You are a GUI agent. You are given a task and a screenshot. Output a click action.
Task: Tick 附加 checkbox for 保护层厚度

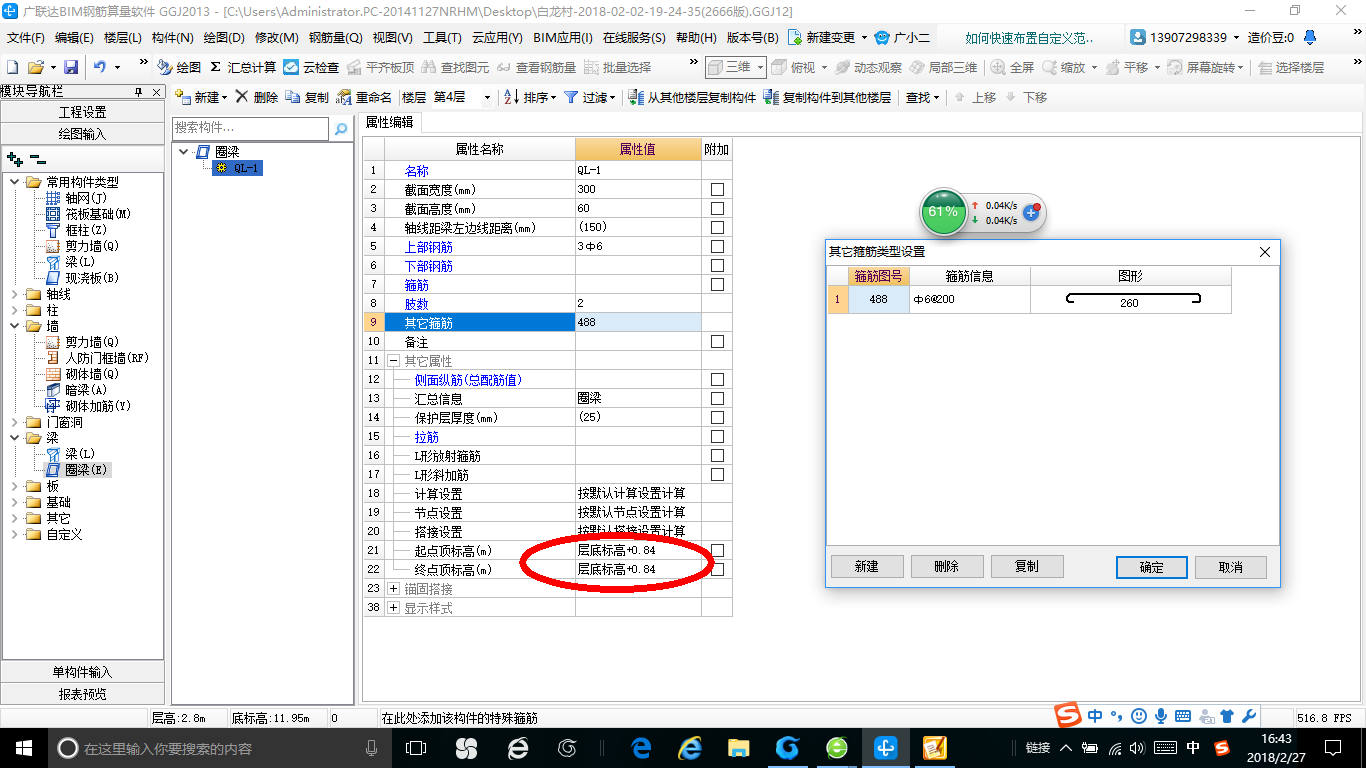717,417
